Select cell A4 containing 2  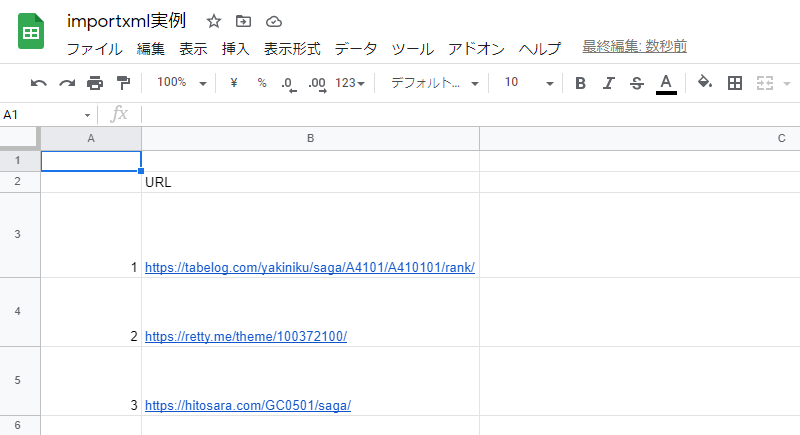click(x=91, y=312)
